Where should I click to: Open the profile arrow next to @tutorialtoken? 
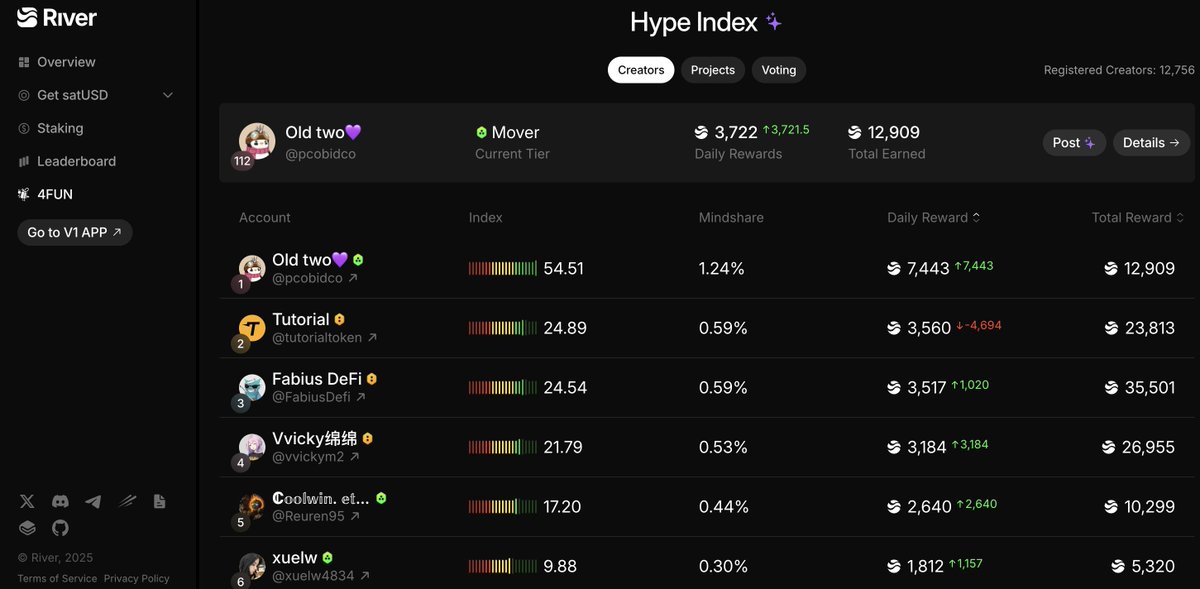click(x=372, y=338)
